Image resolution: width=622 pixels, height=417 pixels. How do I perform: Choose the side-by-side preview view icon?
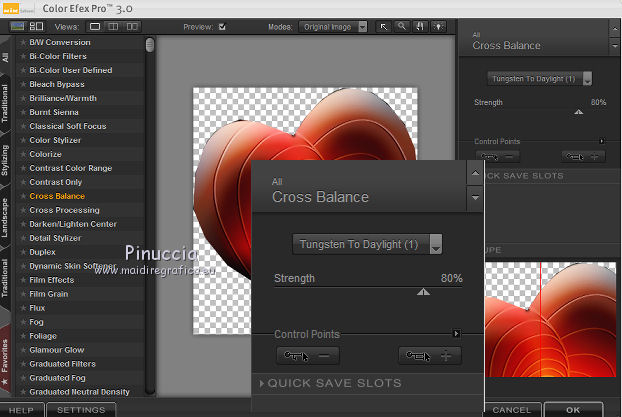tap(131, 27)
